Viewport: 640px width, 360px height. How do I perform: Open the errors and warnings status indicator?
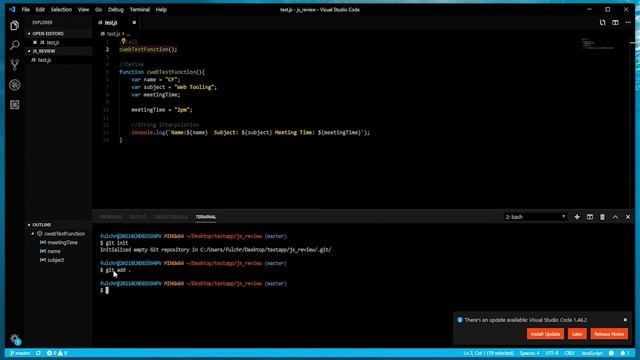57,353
